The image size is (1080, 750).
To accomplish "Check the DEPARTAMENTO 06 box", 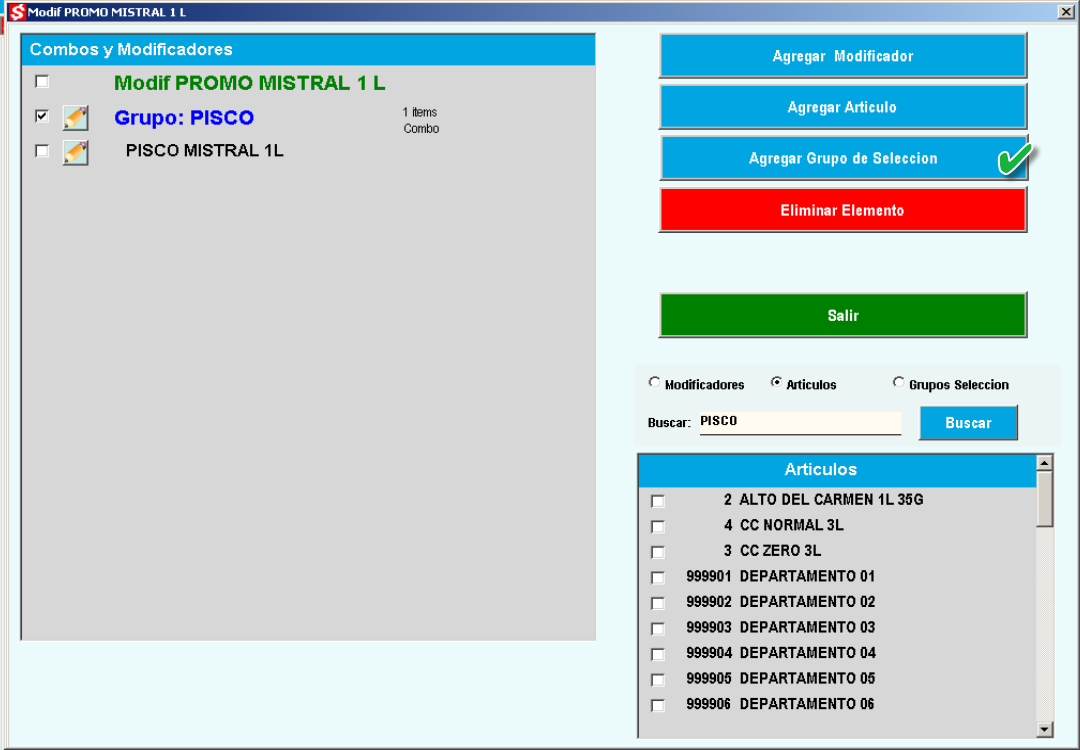I will (x=658, y=705).
